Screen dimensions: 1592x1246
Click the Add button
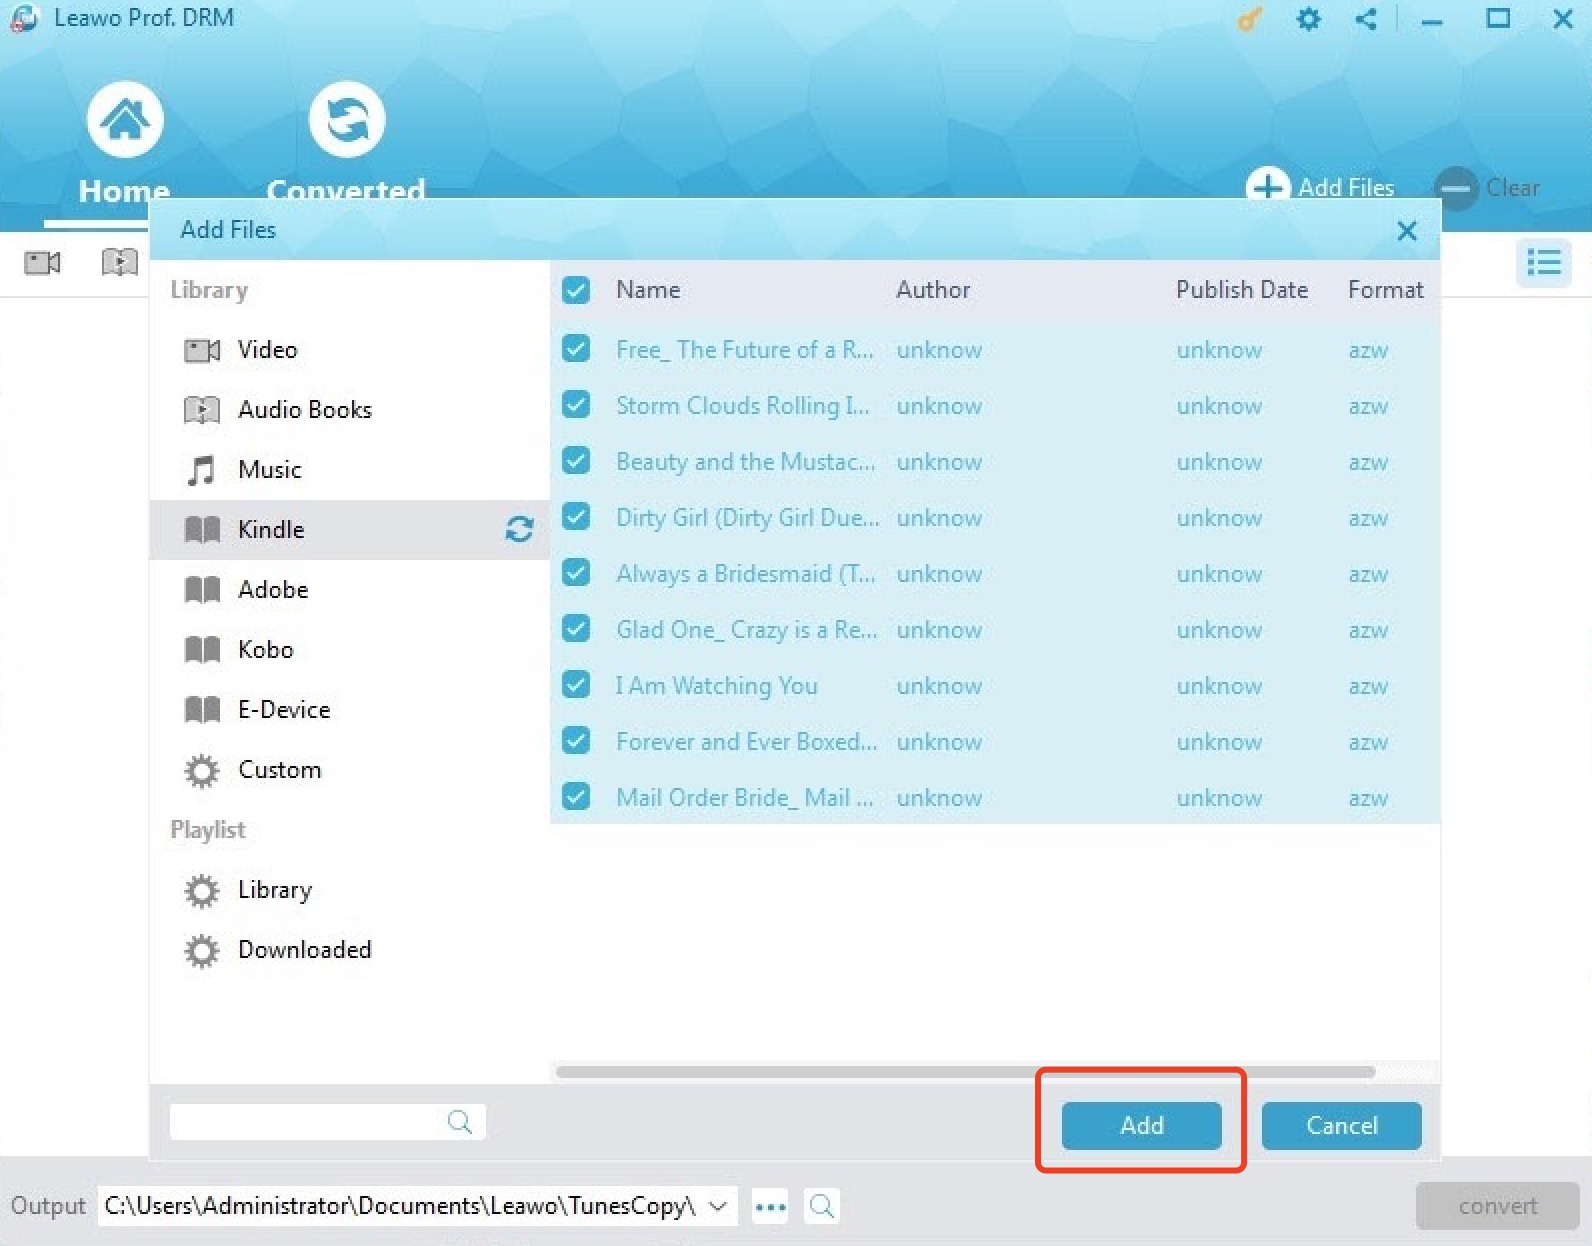click(x=1141, y=1126)
